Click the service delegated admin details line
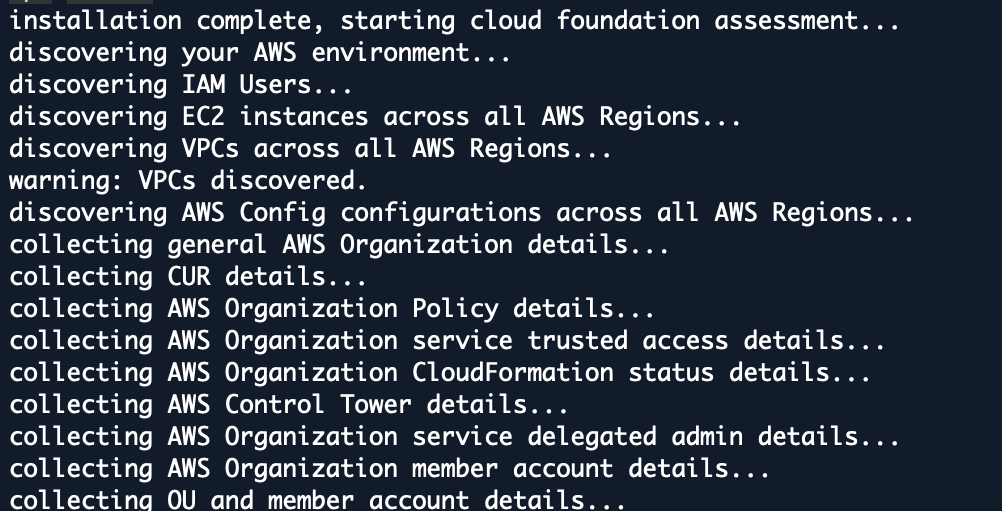 click(454, 437)
